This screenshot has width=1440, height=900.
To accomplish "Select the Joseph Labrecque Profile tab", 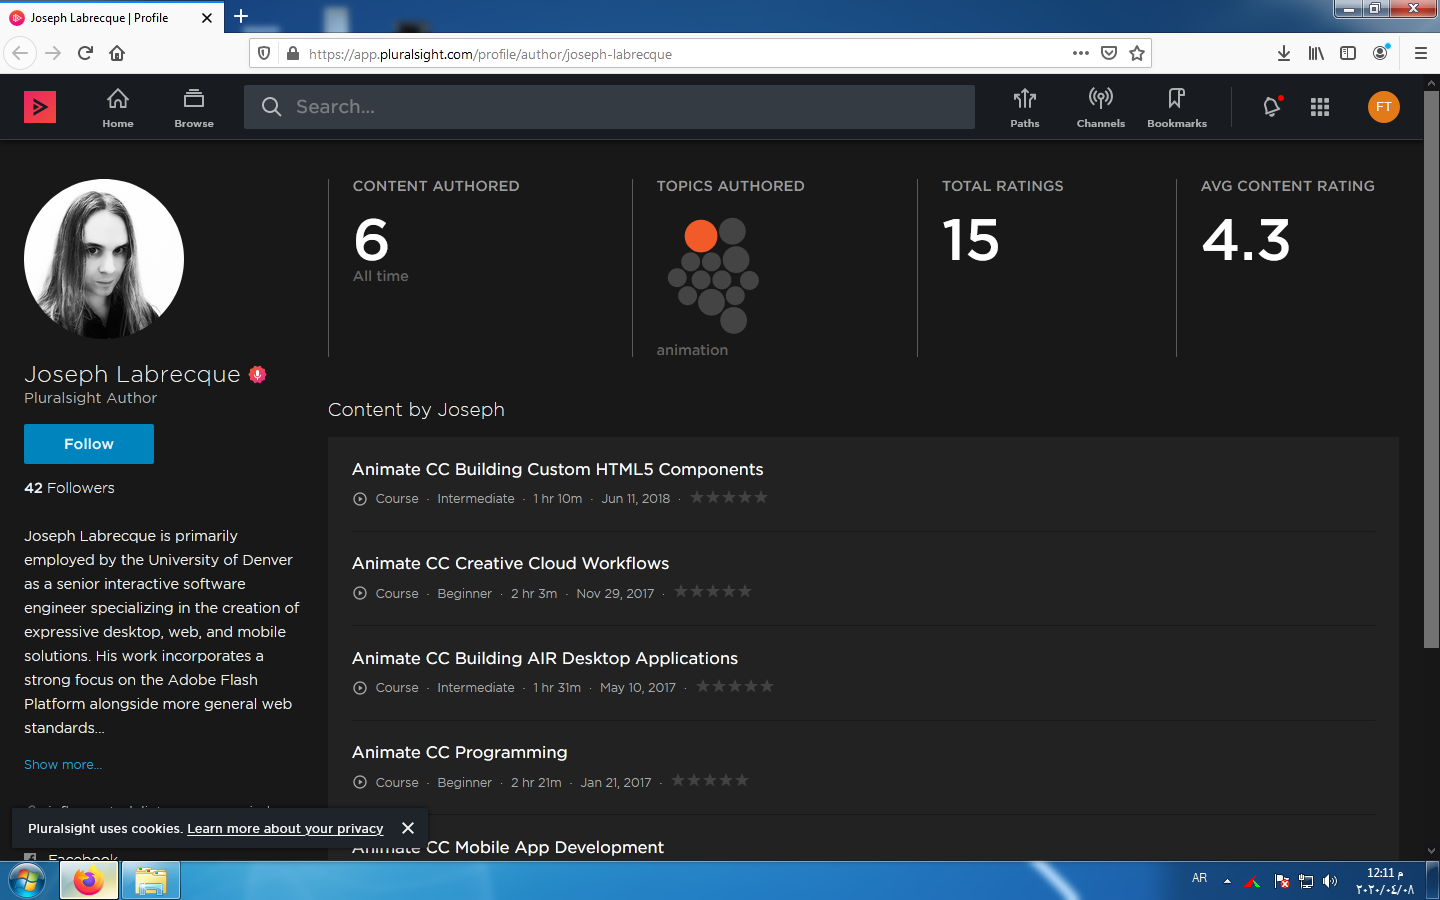I will point(112,18).
